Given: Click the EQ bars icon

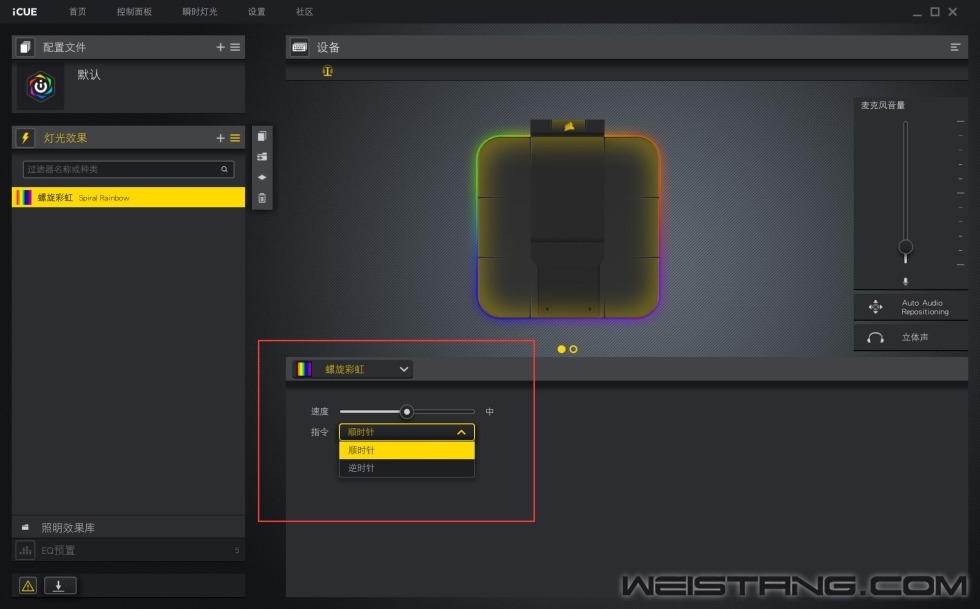Looking at the screenshot, I should (x=25, y=550).
